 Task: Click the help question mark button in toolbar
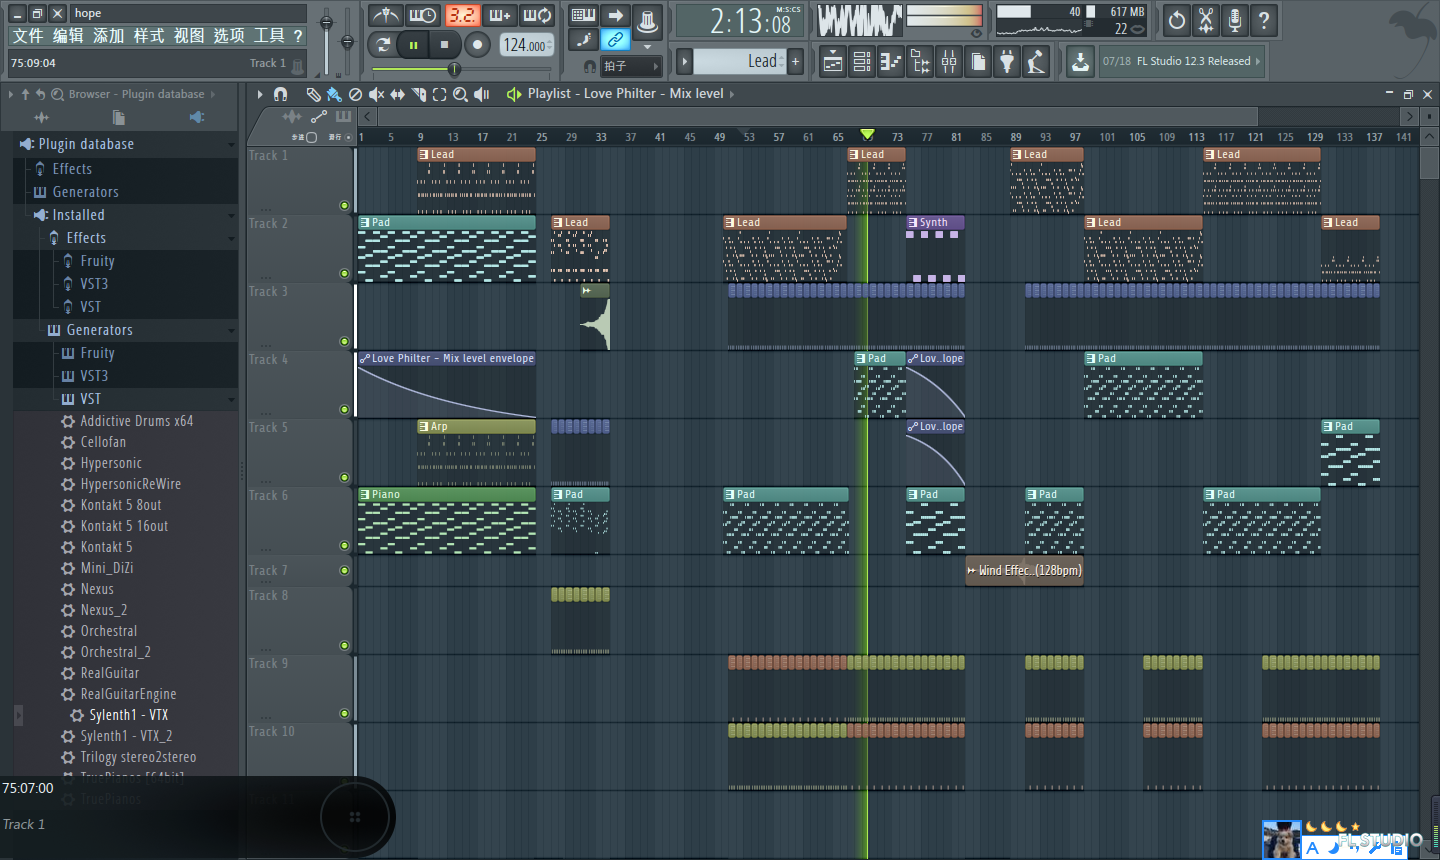click(1264, 20)
